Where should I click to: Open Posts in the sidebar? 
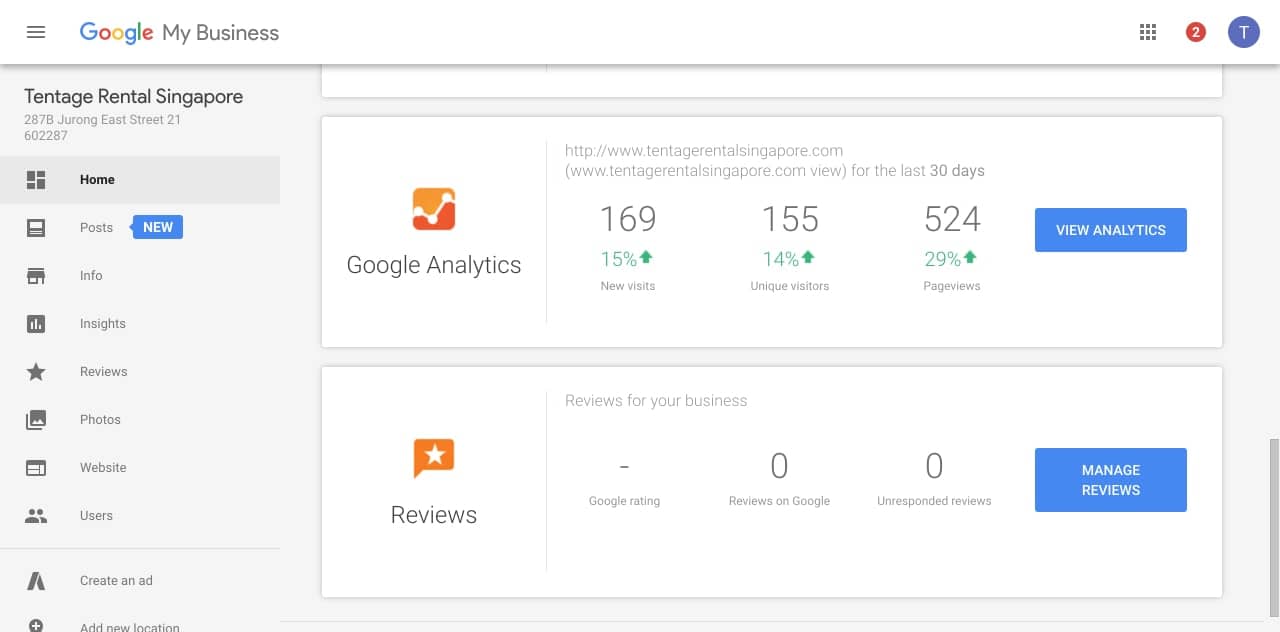(x=140, y=228)
